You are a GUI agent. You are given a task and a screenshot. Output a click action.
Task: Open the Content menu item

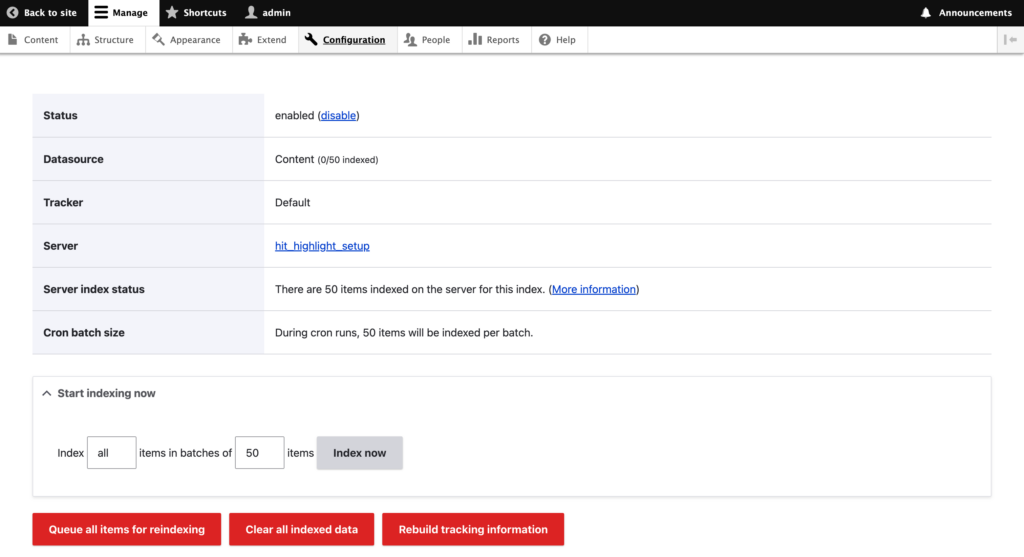tap(41, 40)
